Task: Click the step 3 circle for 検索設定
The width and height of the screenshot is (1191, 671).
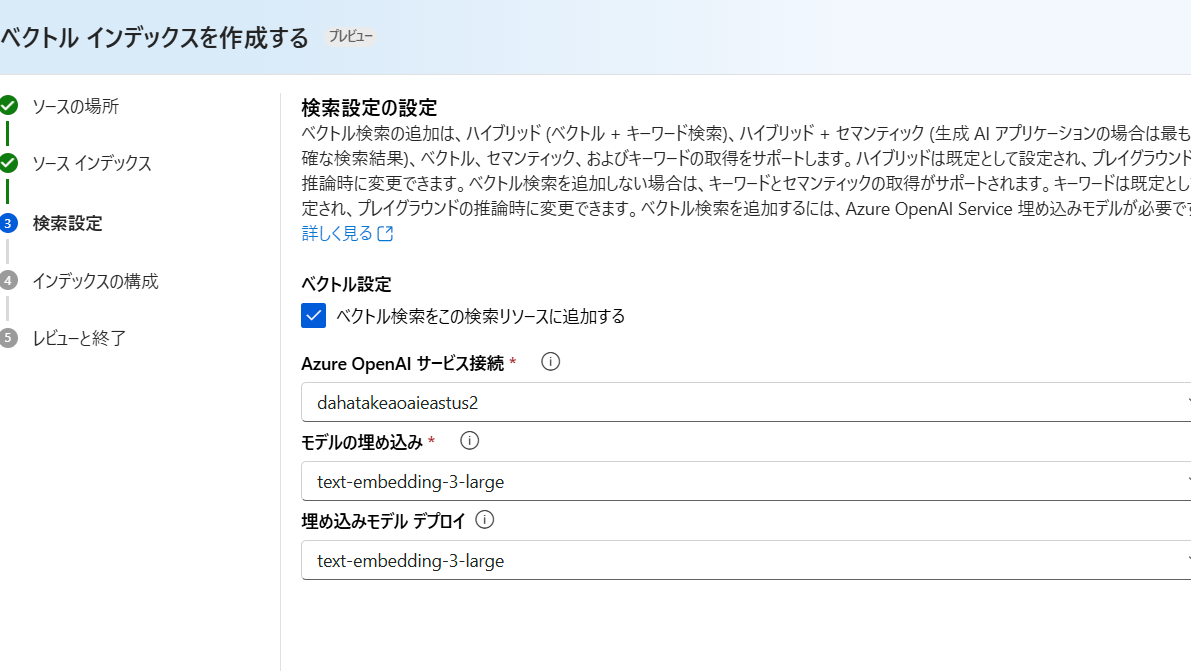Action: (8, 223)
